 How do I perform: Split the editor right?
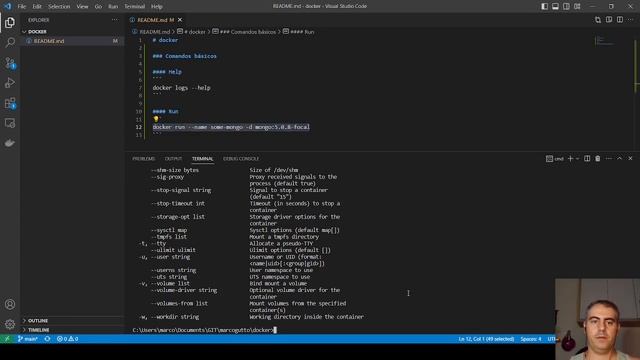(620, 20)
